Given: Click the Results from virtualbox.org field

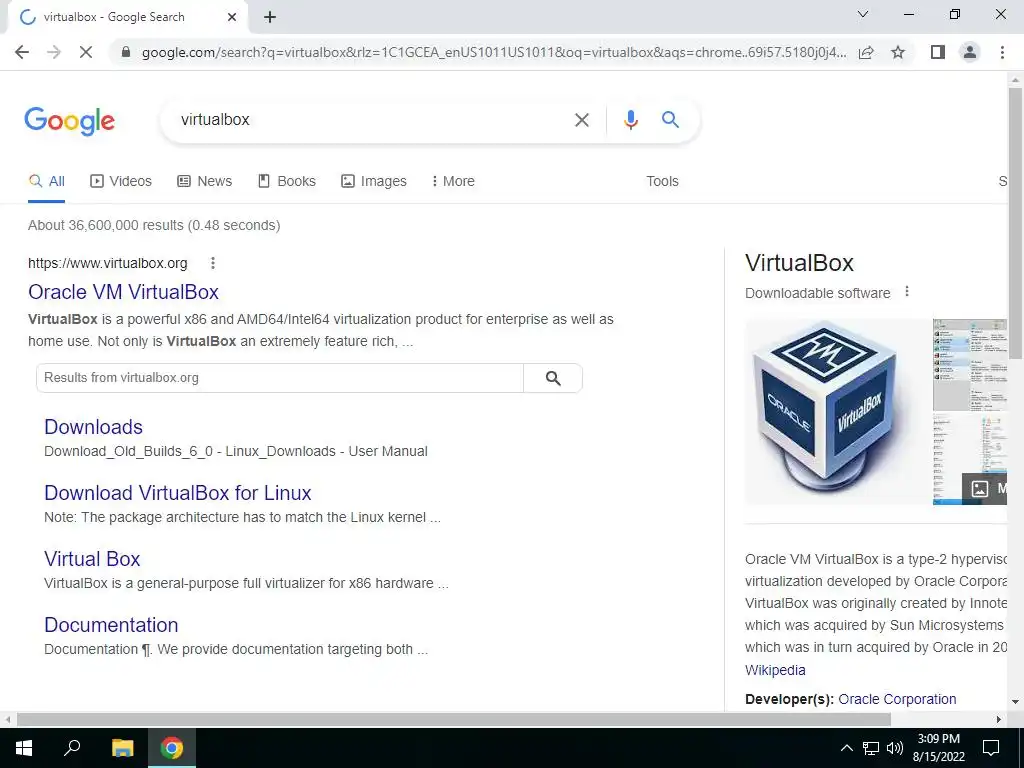Looking at the screenshot, I should click(280, 378).
